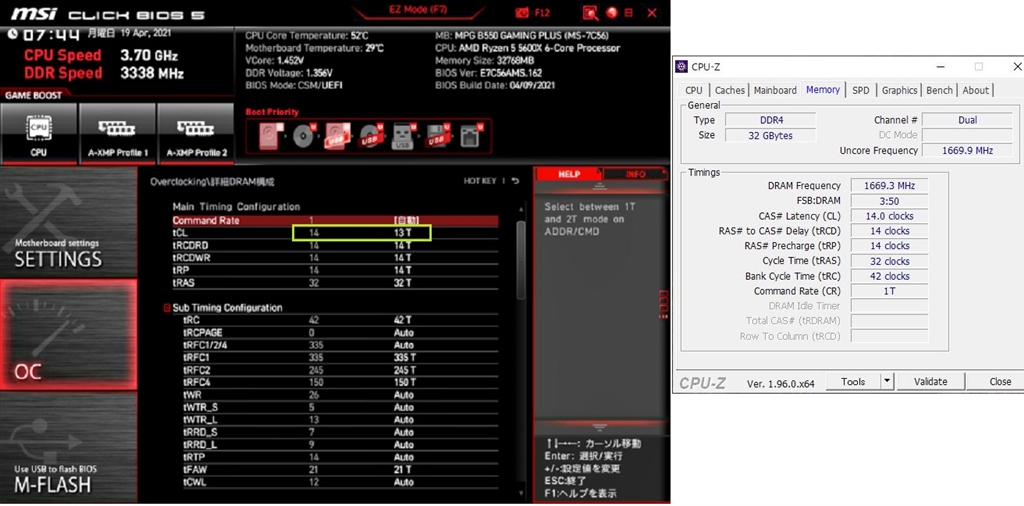This screenshot has height=506, width=1024.
Task: Open the CPU tab in CPU-Z
Action: point(694,90)
